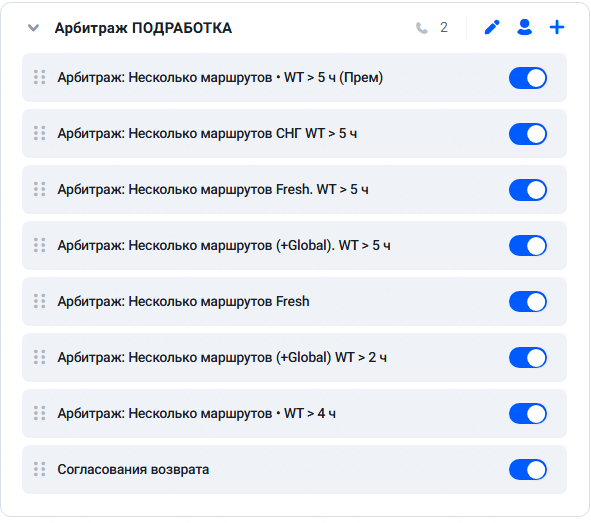This screenshot has width=591, height=523.
Task: Select 'Арбитраж: Несколько маршрутов Fresh. WT > 5 ч' text
Action: click(213, 190)
